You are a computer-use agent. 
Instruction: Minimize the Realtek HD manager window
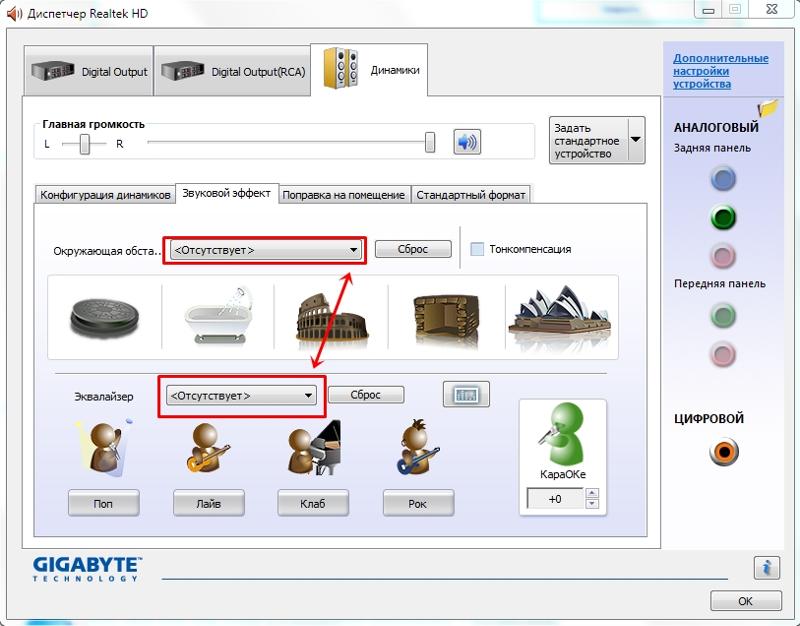[709, 9]
